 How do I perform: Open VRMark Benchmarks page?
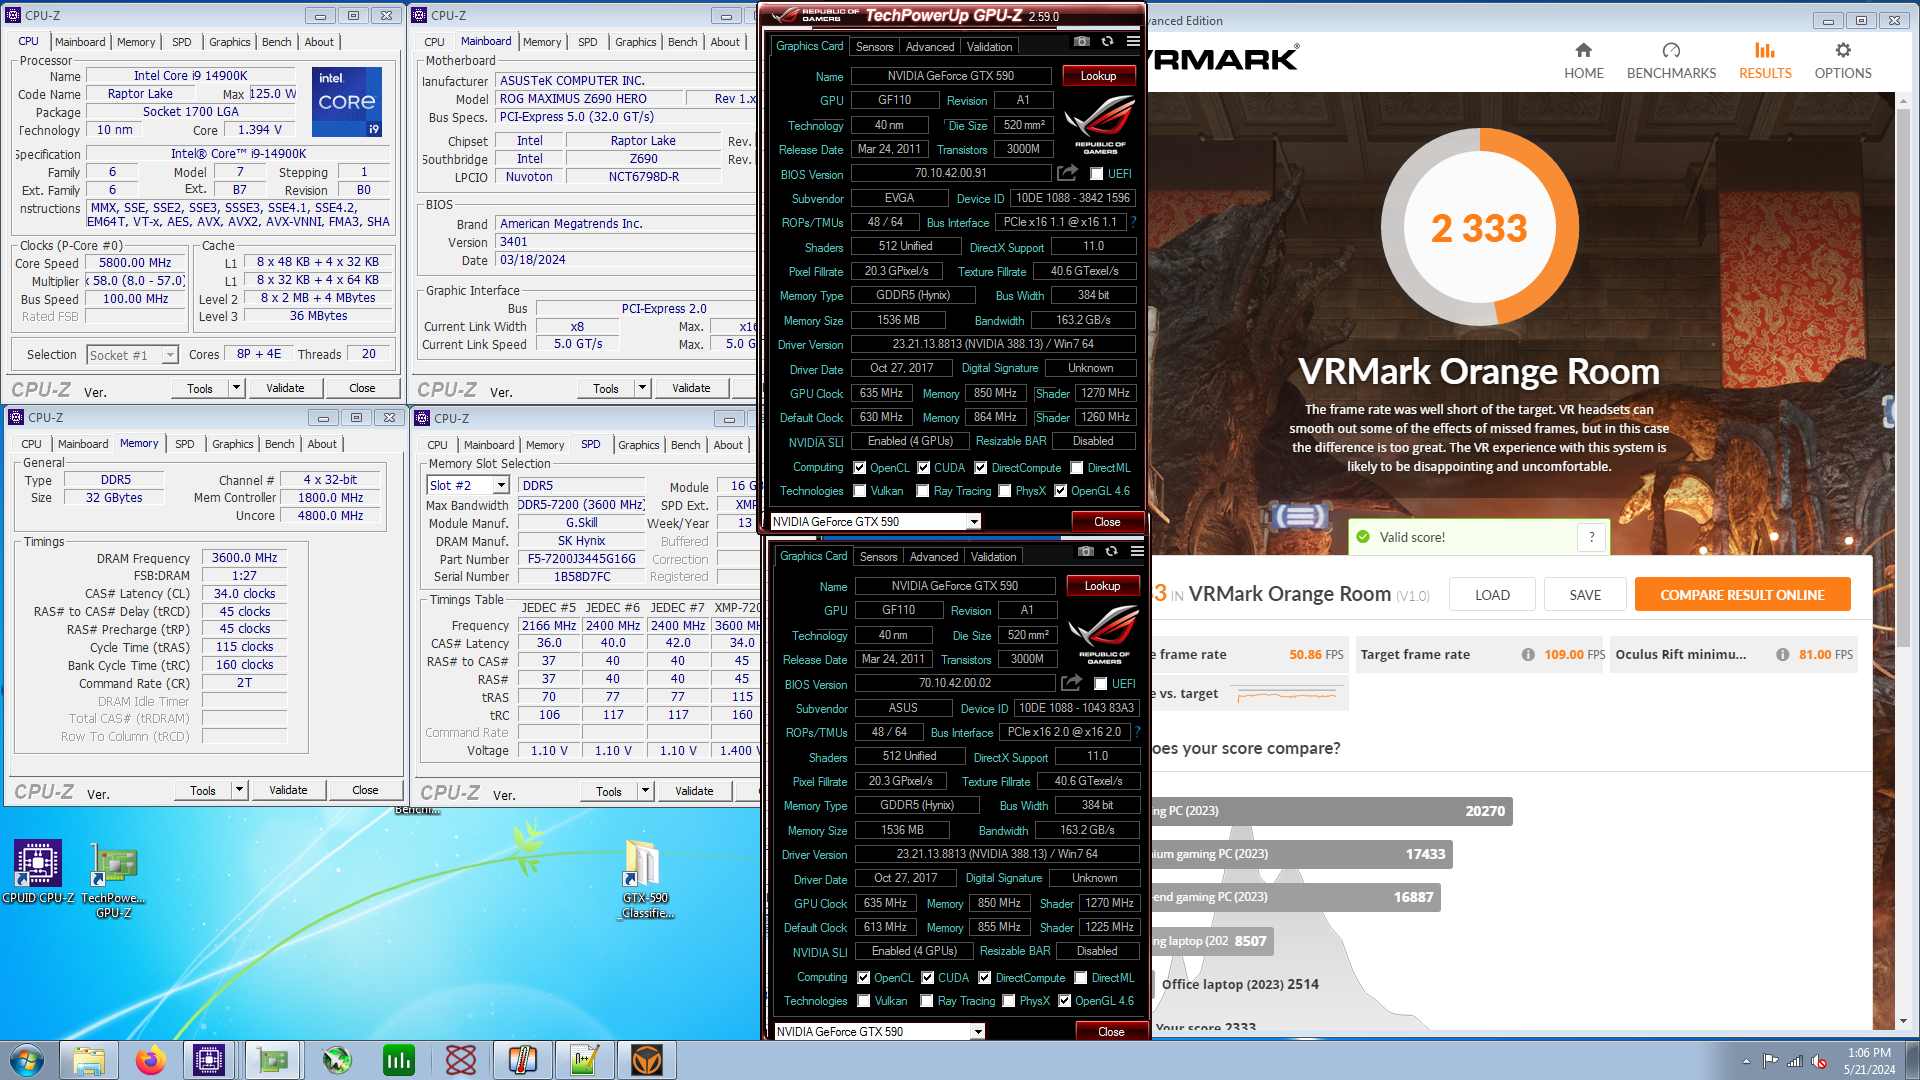point(1671,61)
